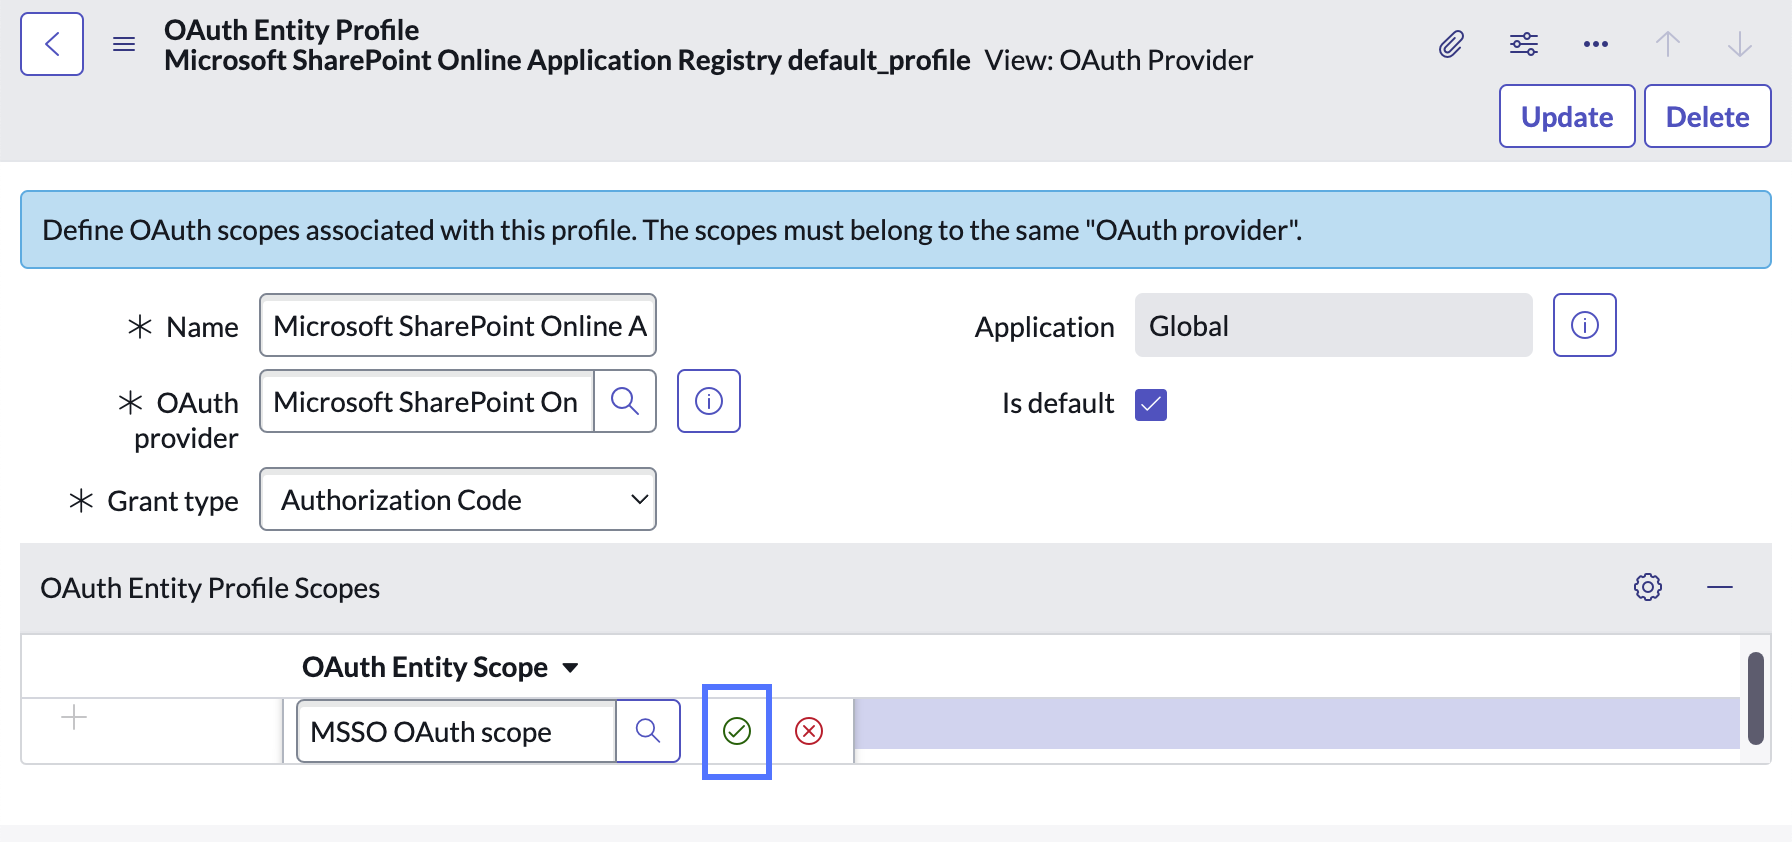Open the form context hamburger menu
Screen dimensions: 1792x842
pyautogui.click(x=124, y=44)
